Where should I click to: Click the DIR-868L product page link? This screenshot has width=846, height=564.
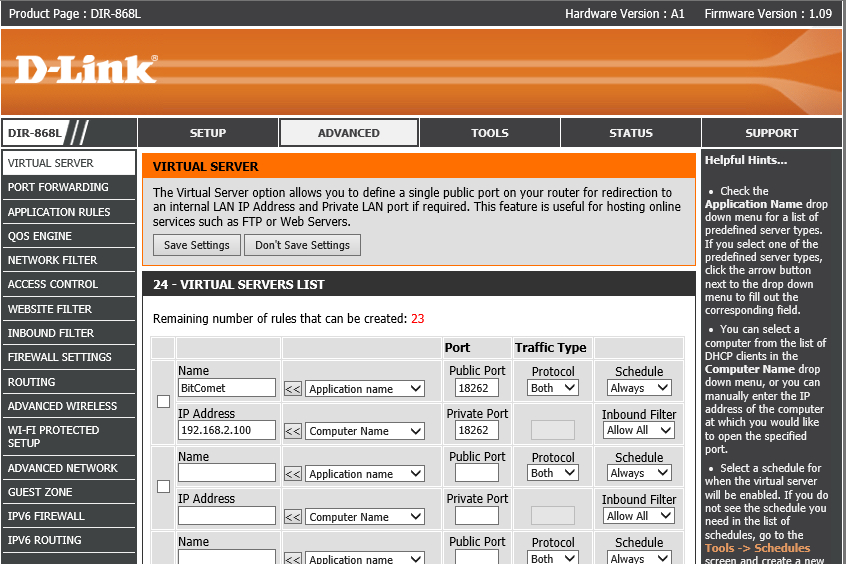75,13
